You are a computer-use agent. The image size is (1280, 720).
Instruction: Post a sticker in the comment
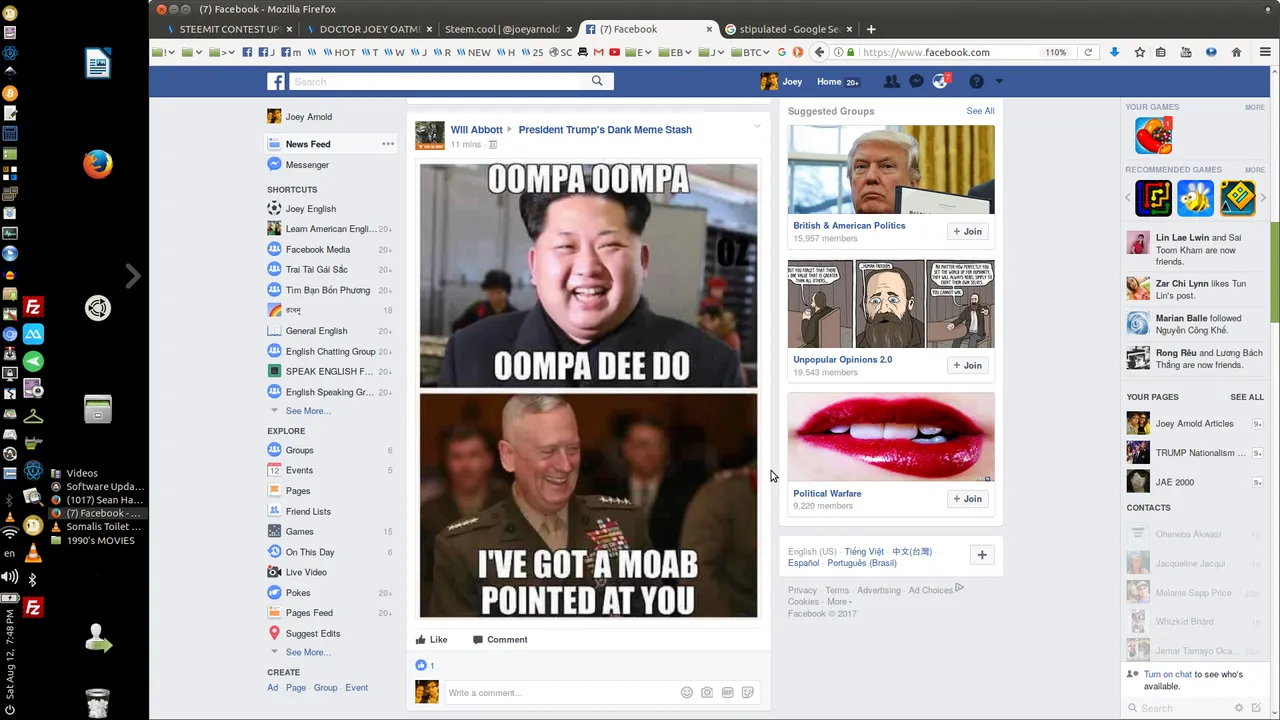(747, 692)
